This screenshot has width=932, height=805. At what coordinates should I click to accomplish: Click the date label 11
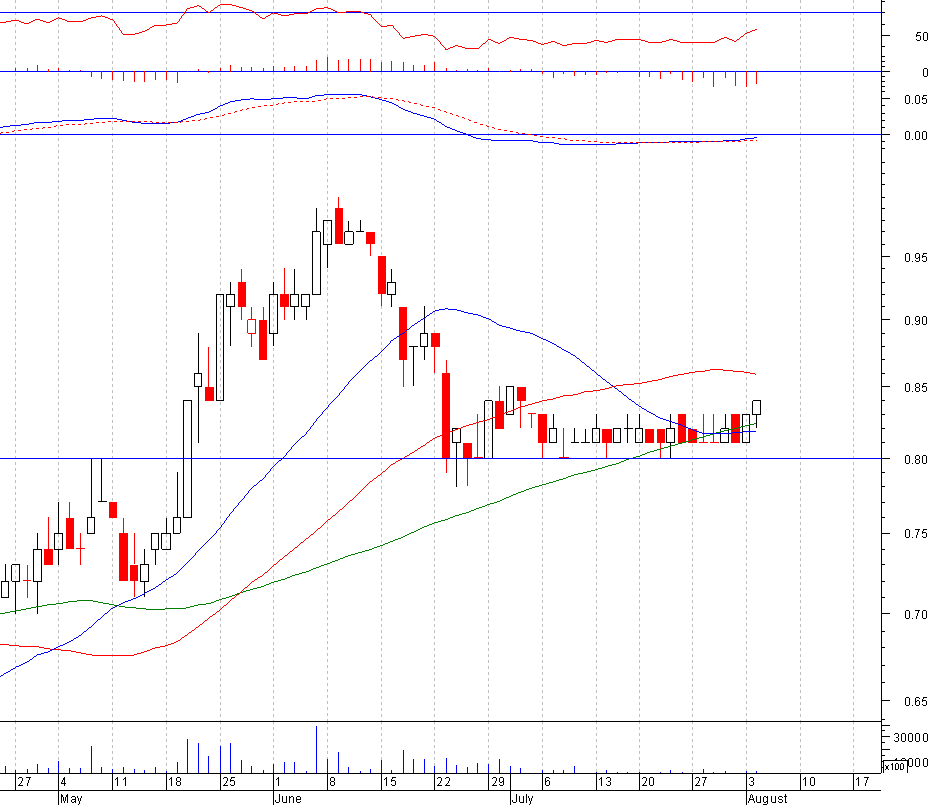pos(121,781)
